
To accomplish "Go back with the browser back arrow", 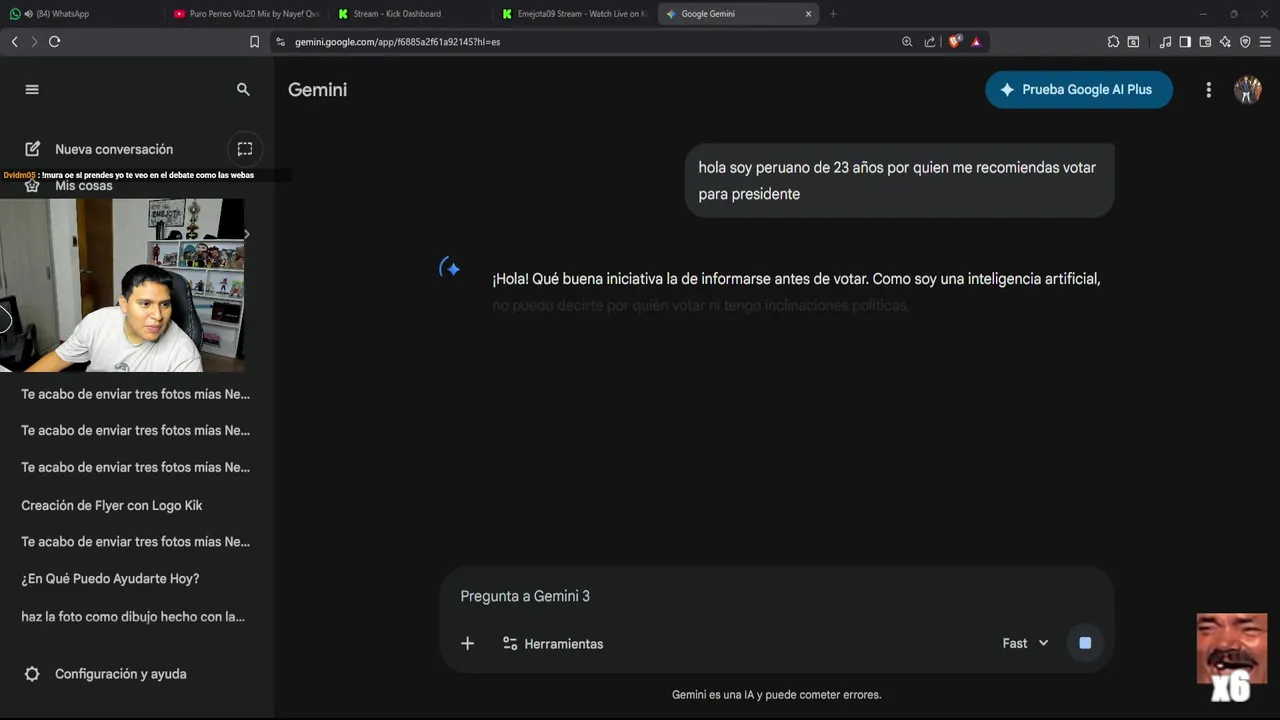I will pos(14,42).
